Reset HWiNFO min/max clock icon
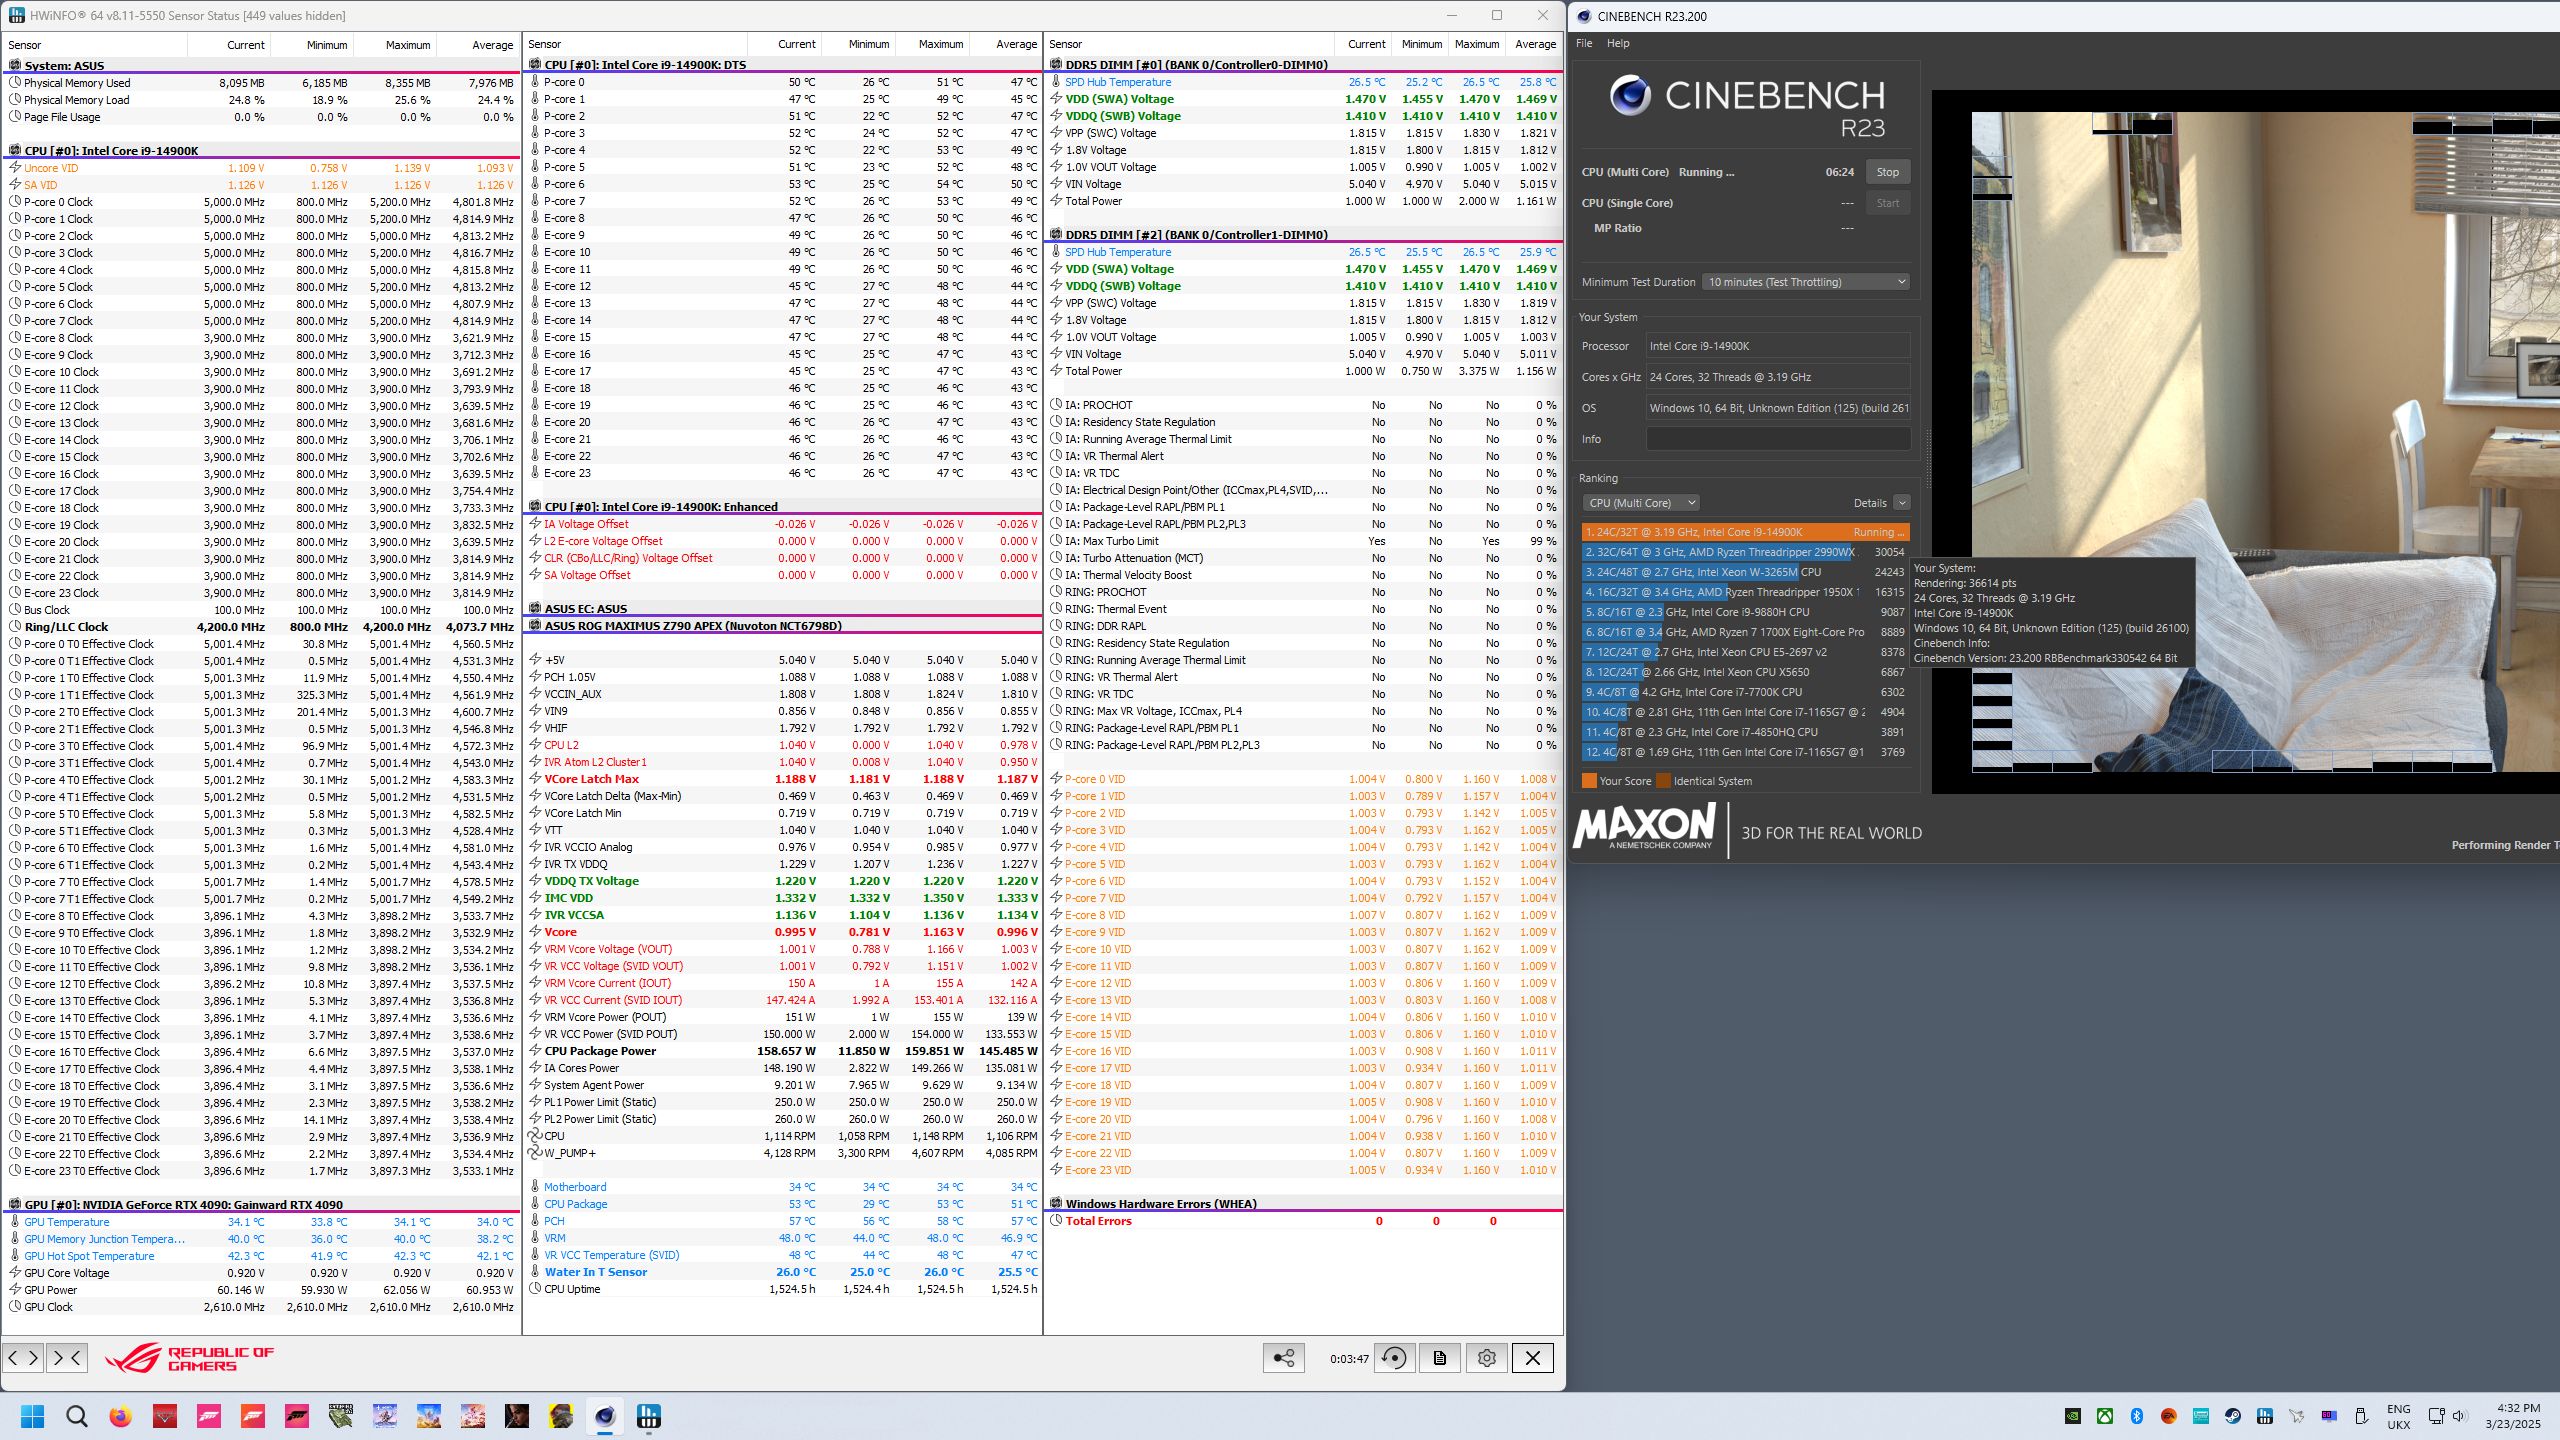This screenshot has height=1440, width=2560. point(1394,1357)
